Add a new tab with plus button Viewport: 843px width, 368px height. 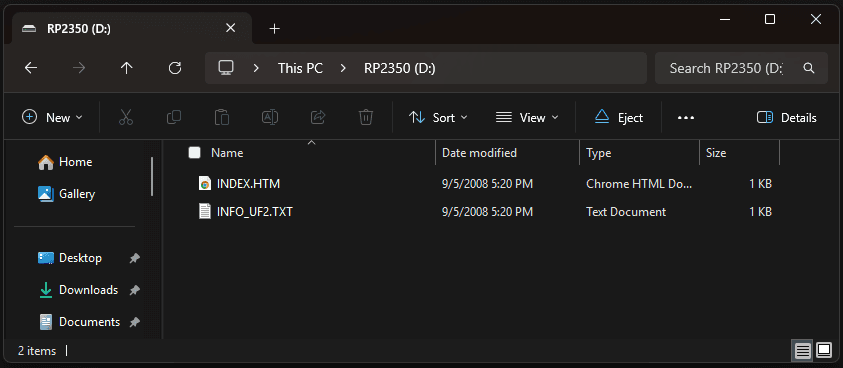point(275,29)
